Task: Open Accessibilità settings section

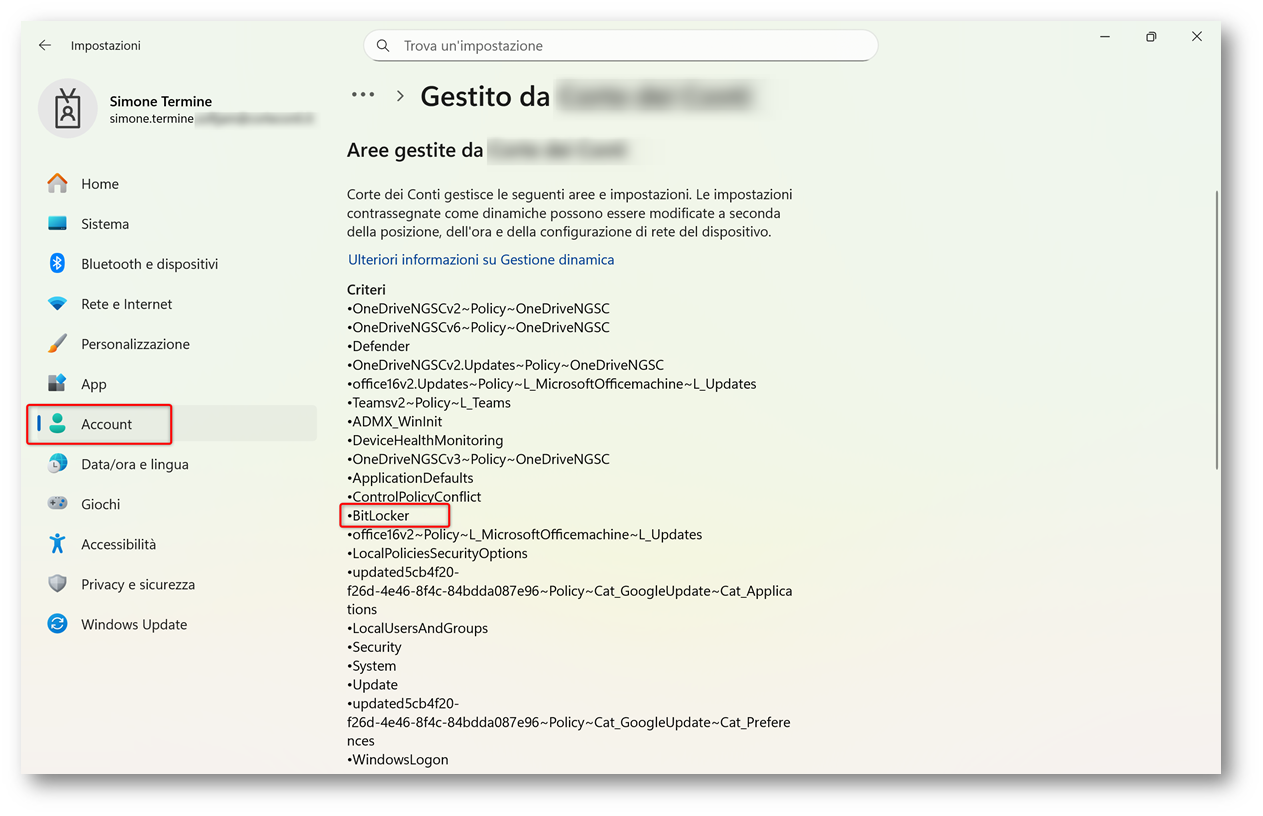Action: tap(119, 544)
